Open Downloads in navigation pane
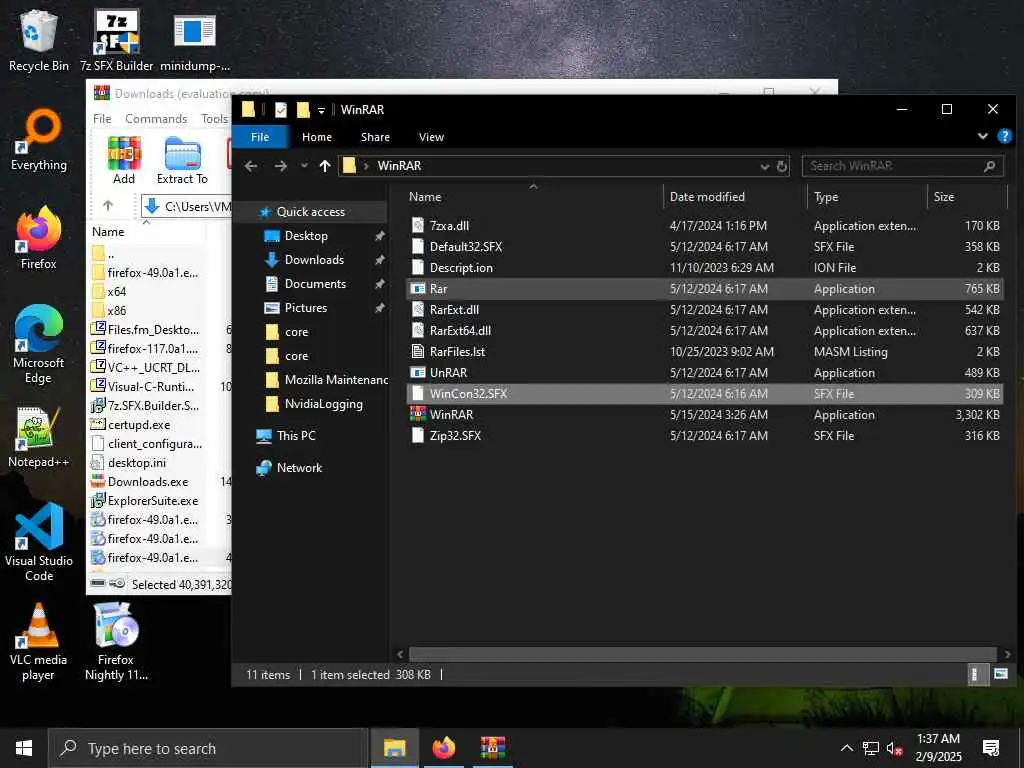1024x768 pixels. 314,260
